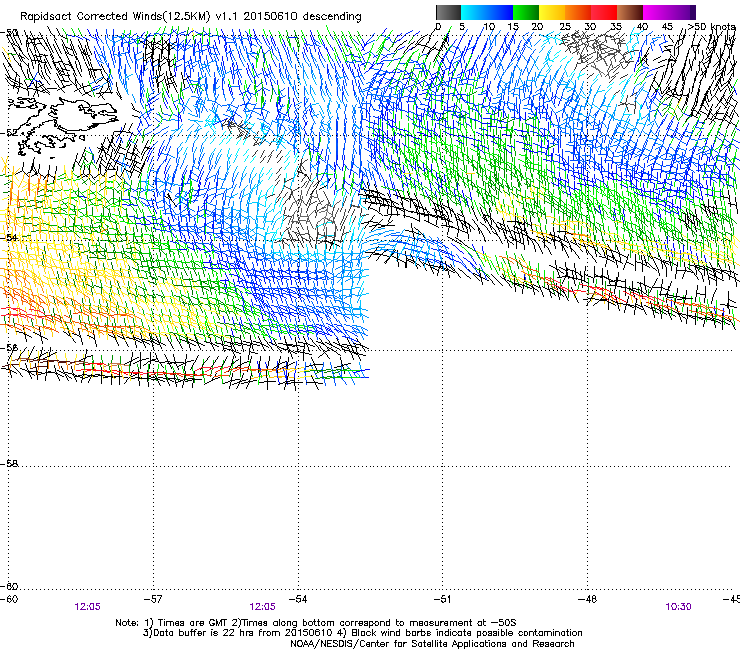Click the green 15-20 knots legend segment
This screenshot has height=650, width=740.
526,12
